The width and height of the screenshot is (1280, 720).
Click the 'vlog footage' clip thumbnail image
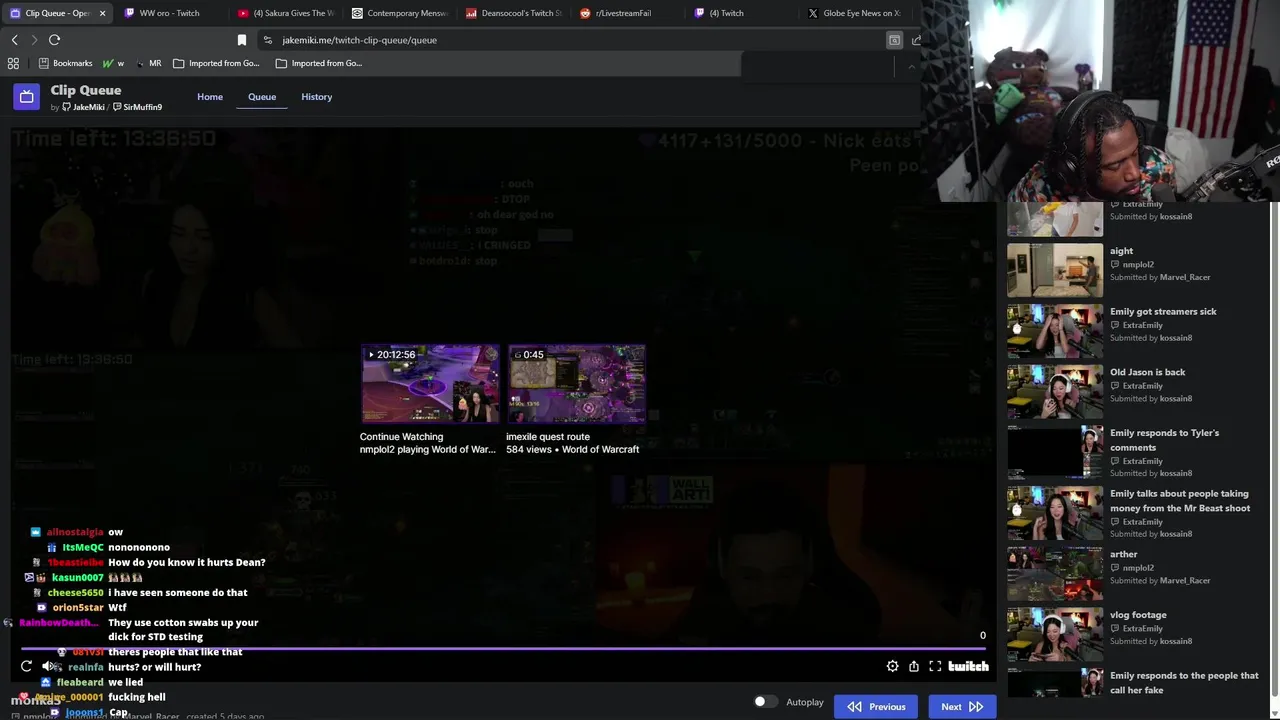(1055, 634)
